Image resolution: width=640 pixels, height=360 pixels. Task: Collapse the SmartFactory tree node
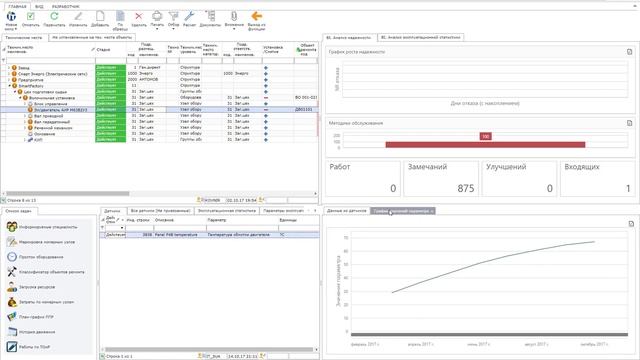(x=9, y=86)
